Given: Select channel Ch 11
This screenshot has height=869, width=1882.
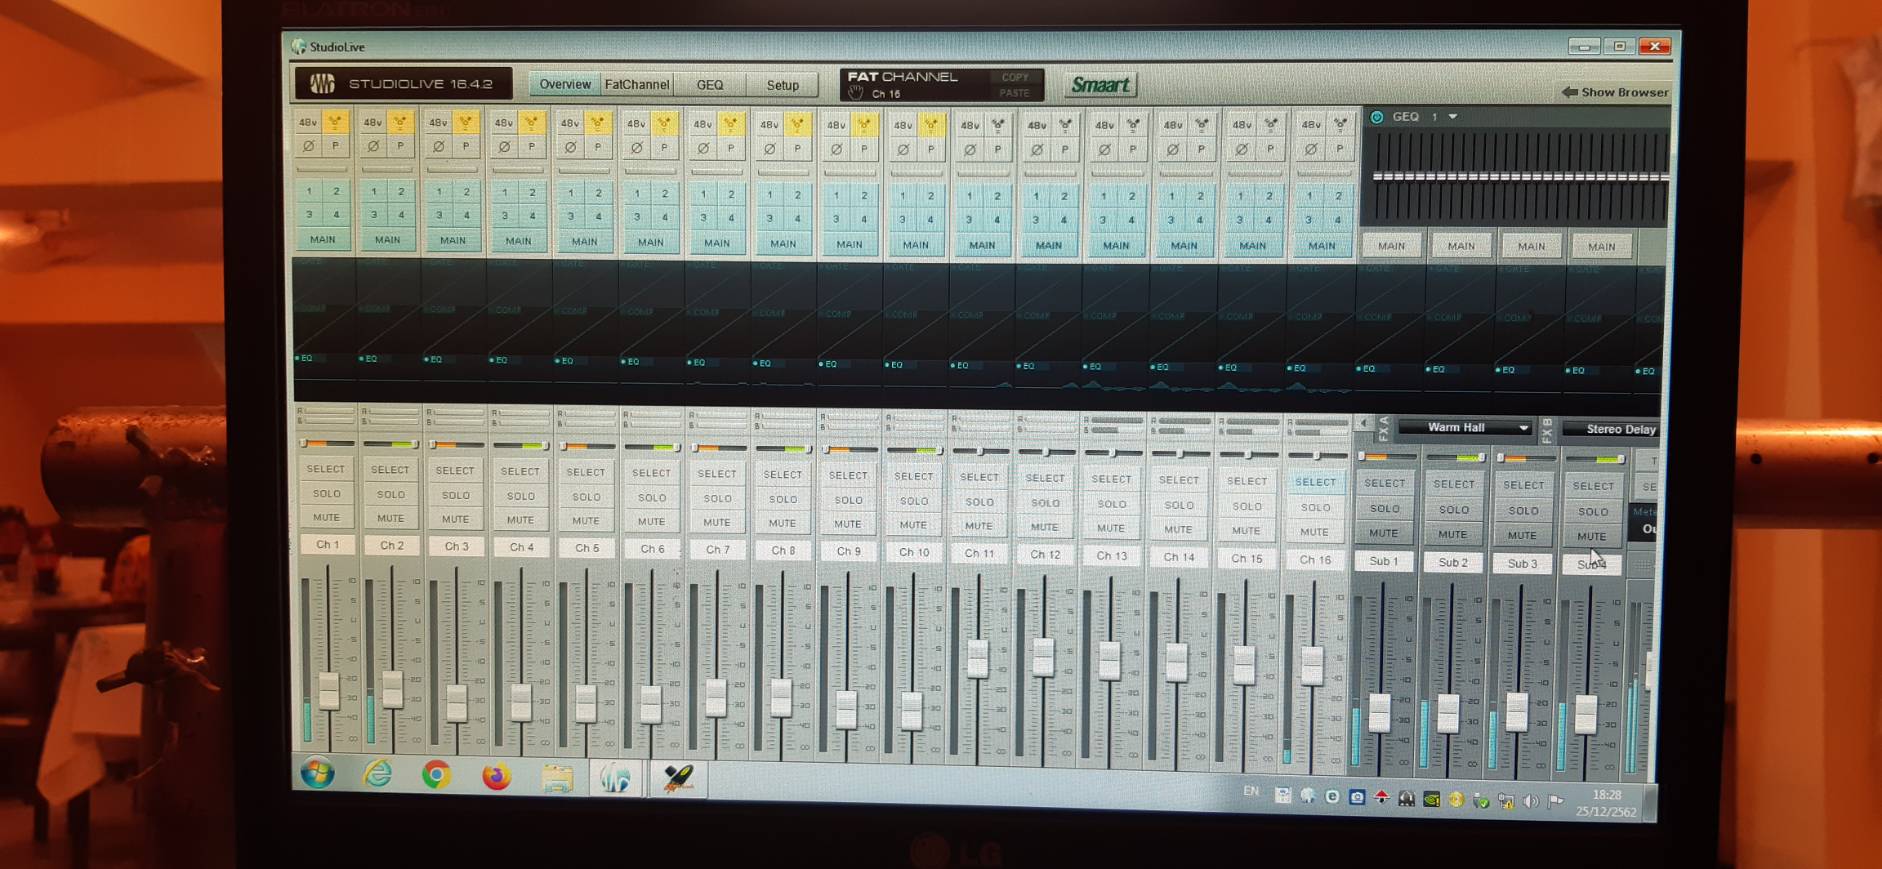Looking at the screenshot, I should pyautogui.click(x=979, y=477).
